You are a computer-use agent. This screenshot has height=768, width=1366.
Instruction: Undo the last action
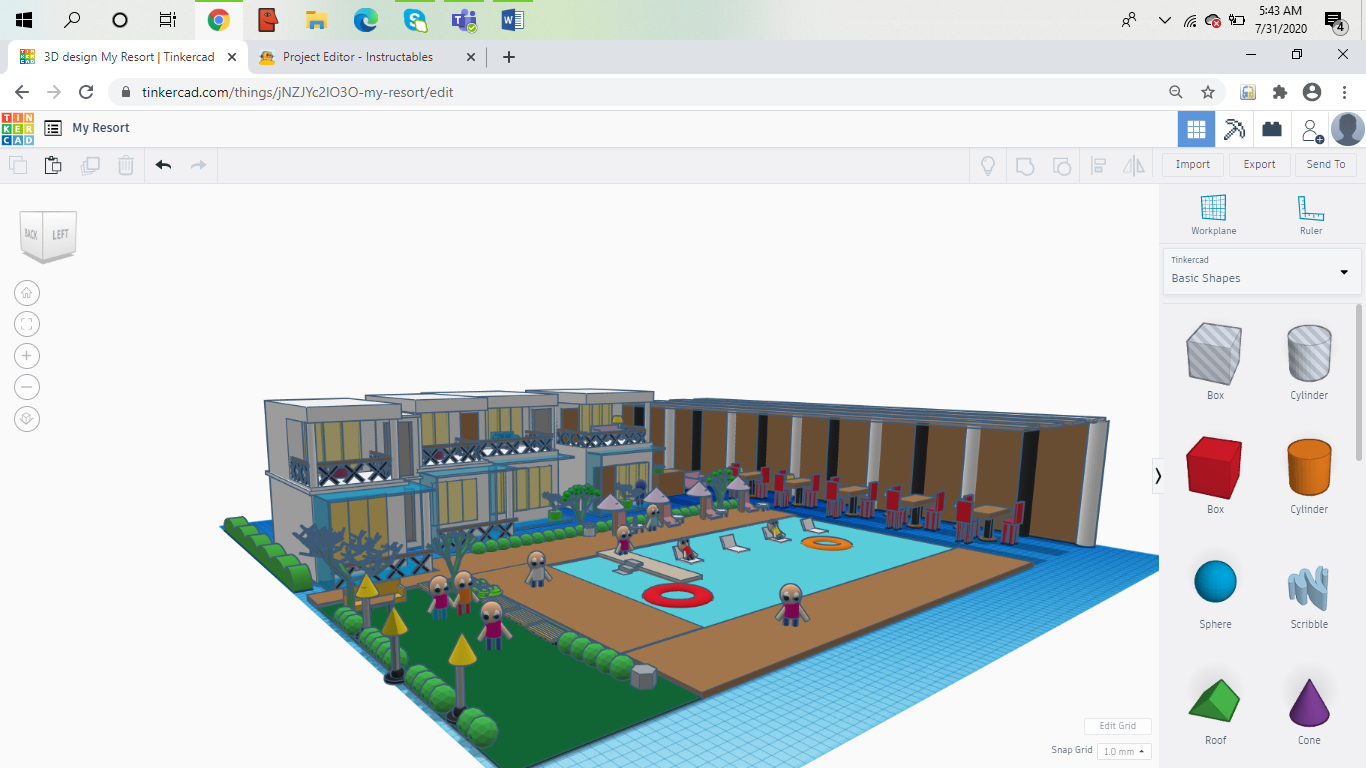[163, 165]
